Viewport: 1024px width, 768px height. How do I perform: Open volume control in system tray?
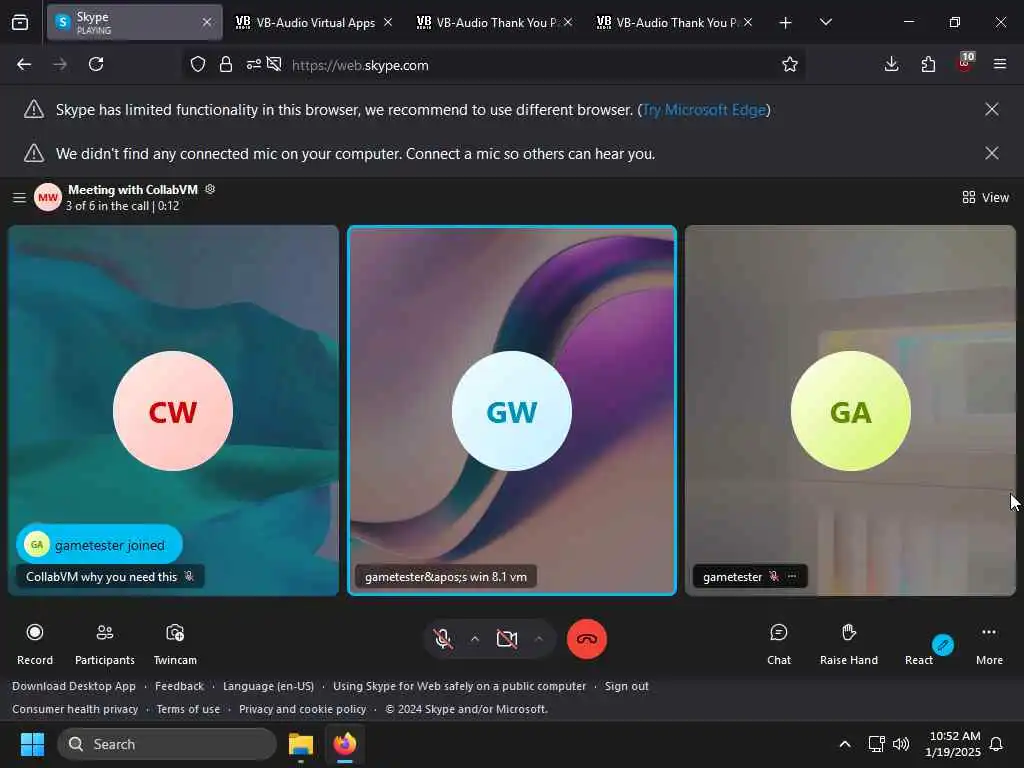[x=901, y=744]
